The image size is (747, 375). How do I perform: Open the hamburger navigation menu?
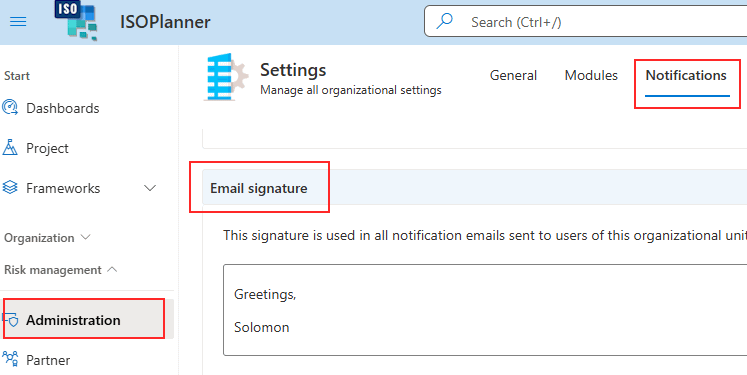click(18, 22)
